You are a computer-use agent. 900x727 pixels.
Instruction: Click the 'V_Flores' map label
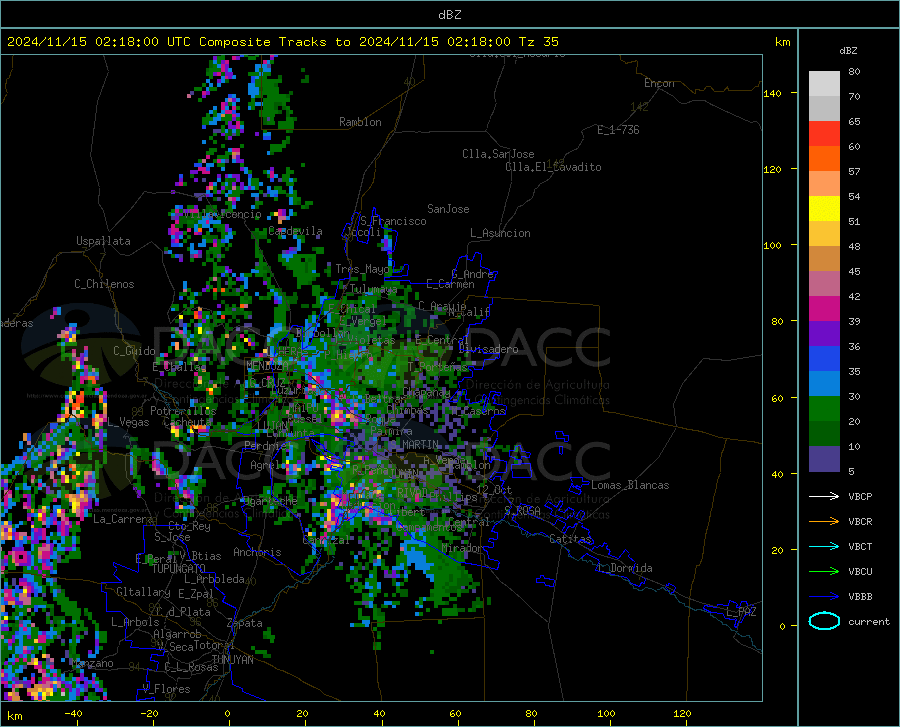tap(166, 689)
